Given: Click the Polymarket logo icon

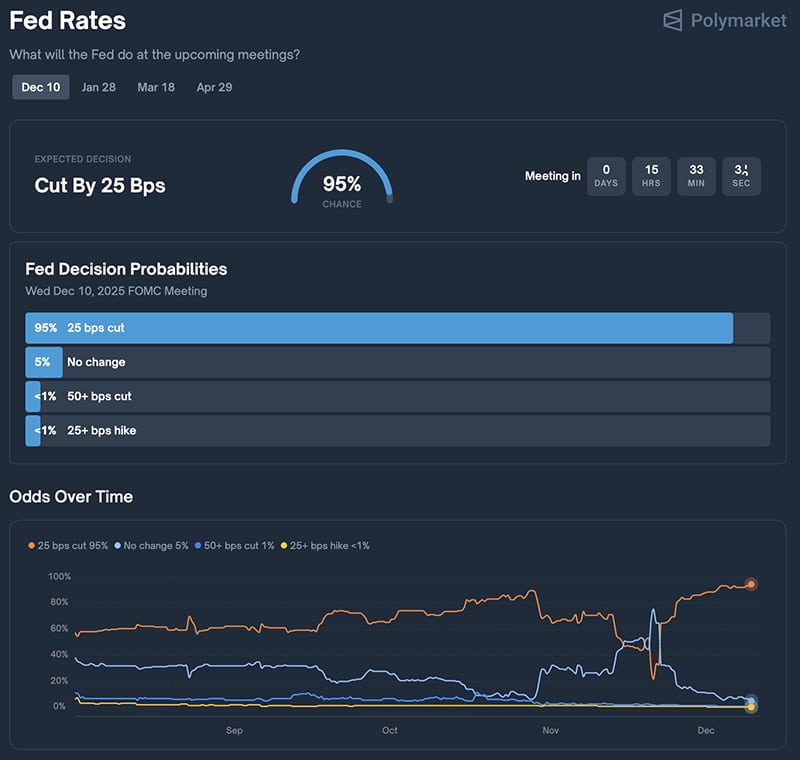Looking at the screenshot, I should coord(673,20).
